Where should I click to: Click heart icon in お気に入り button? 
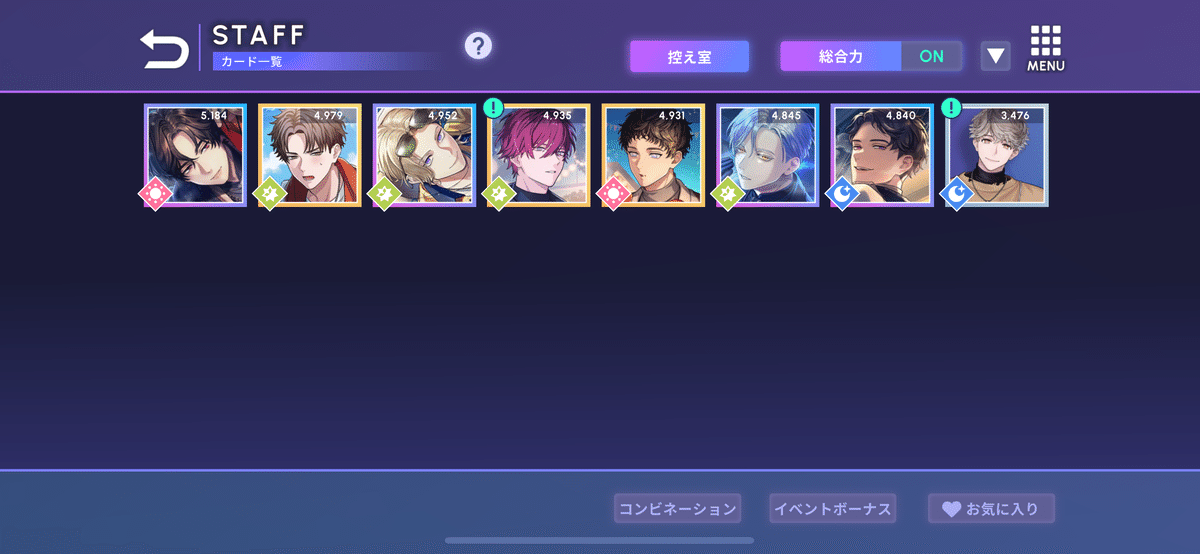(951, 509)
